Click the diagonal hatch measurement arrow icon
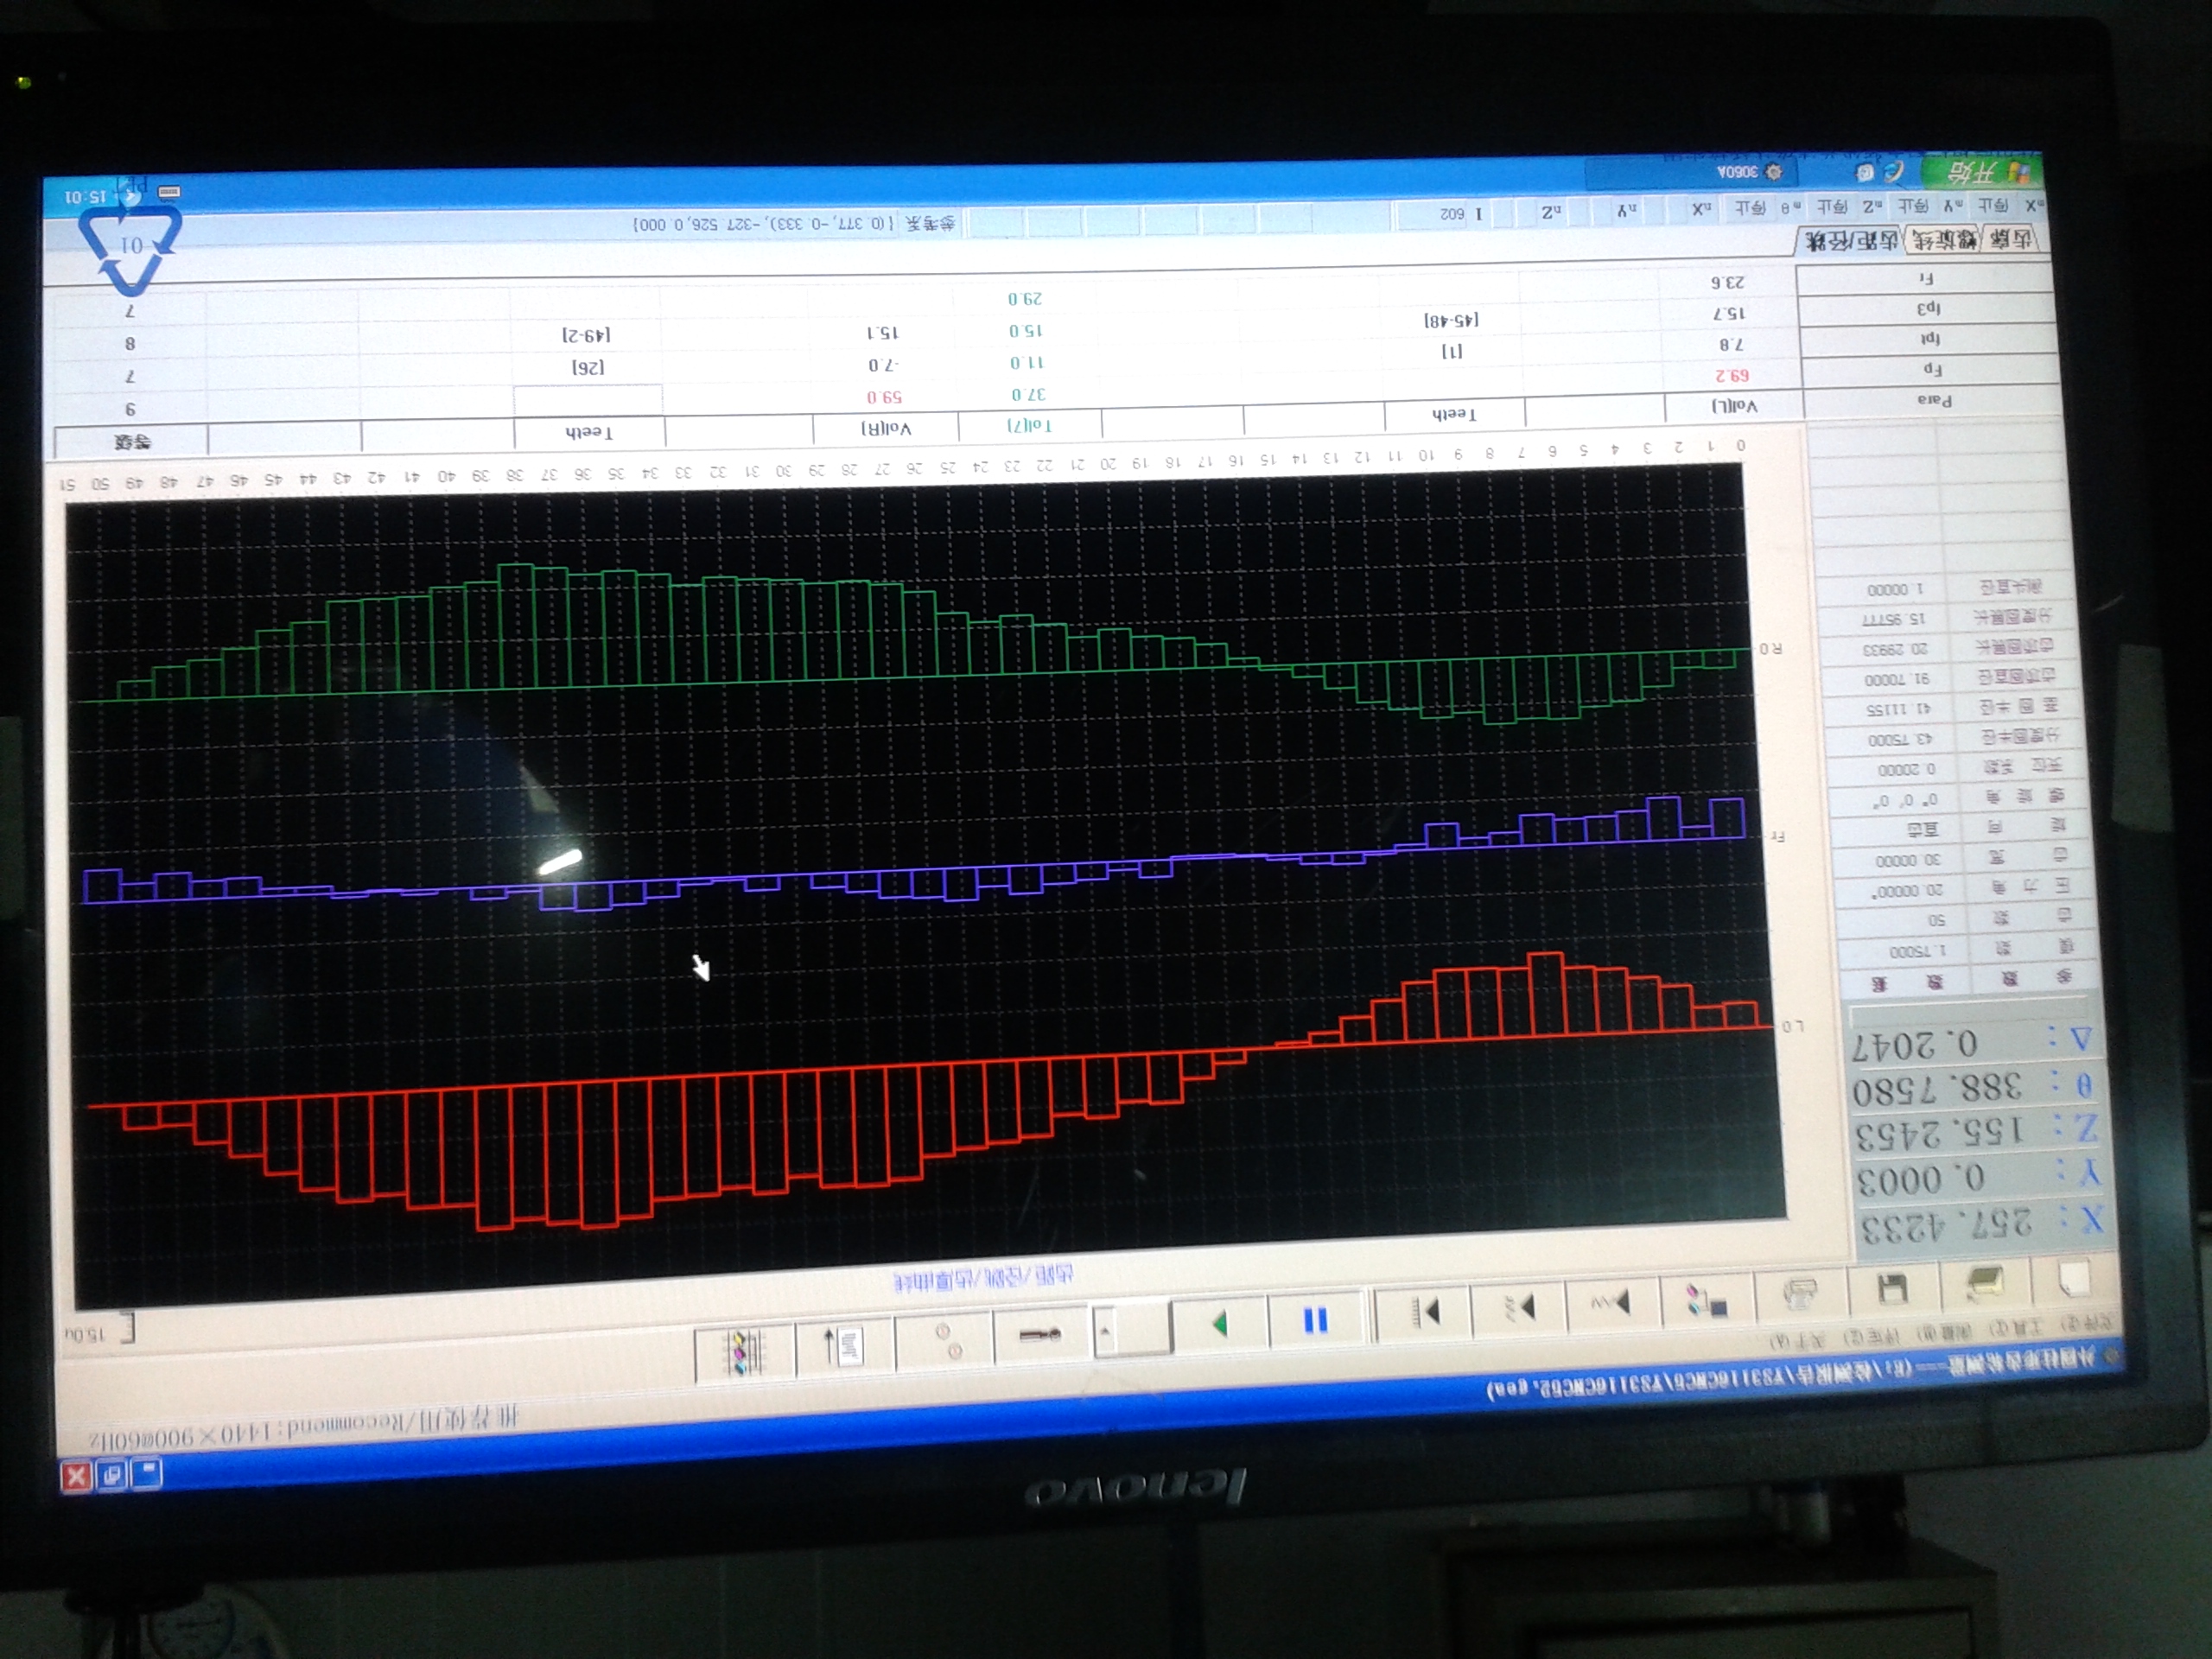The height and width of the screenshot is (1659, 2212). (x=1518, y=1307)
